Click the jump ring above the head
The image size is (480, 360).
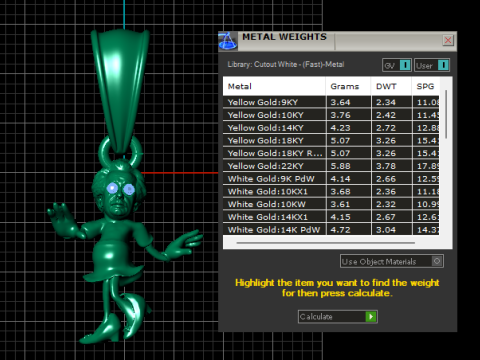pyautogui.click(x=103, y=152)
